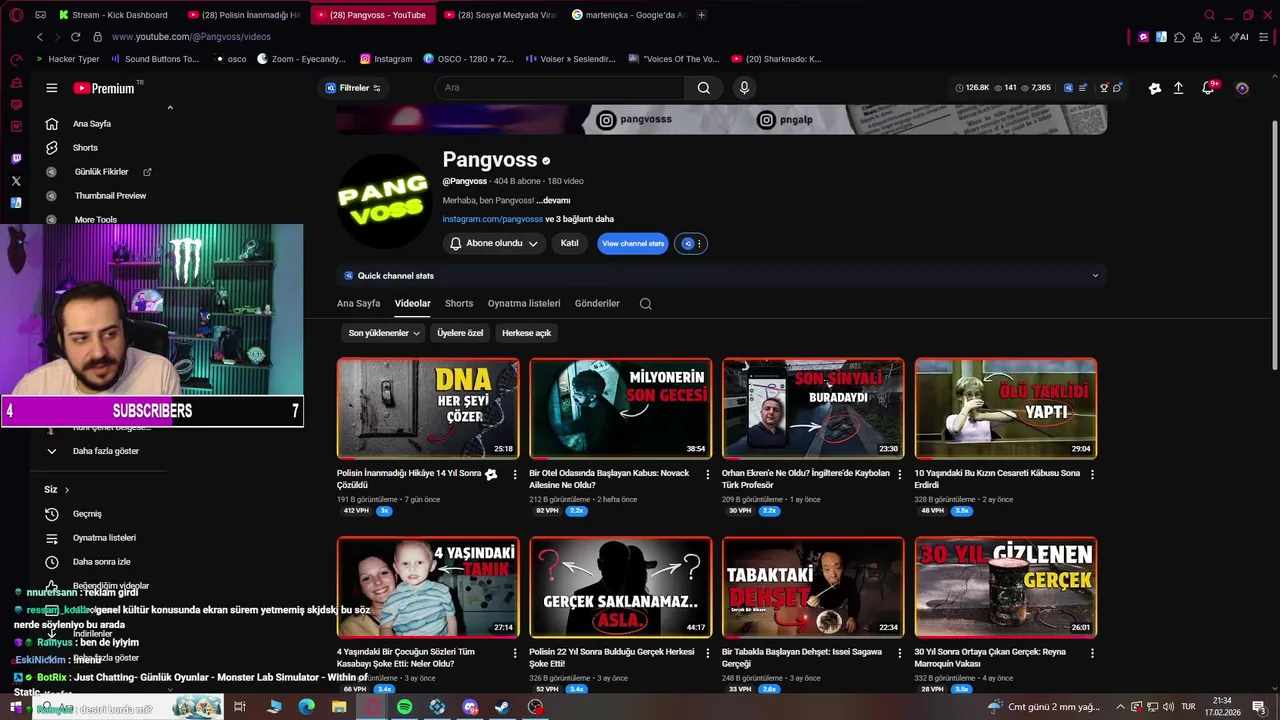This screenshot has height=720, width=1280.
Task: Click the browser address bar URL
Action: [191, 37]
